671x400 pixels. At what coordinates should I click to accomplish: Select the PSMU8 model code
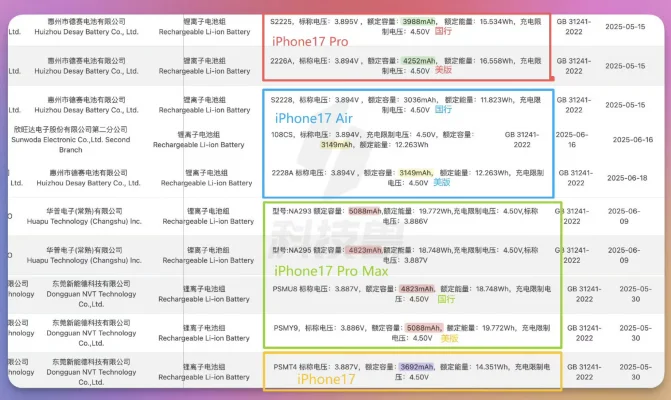[x=285, y=289]
